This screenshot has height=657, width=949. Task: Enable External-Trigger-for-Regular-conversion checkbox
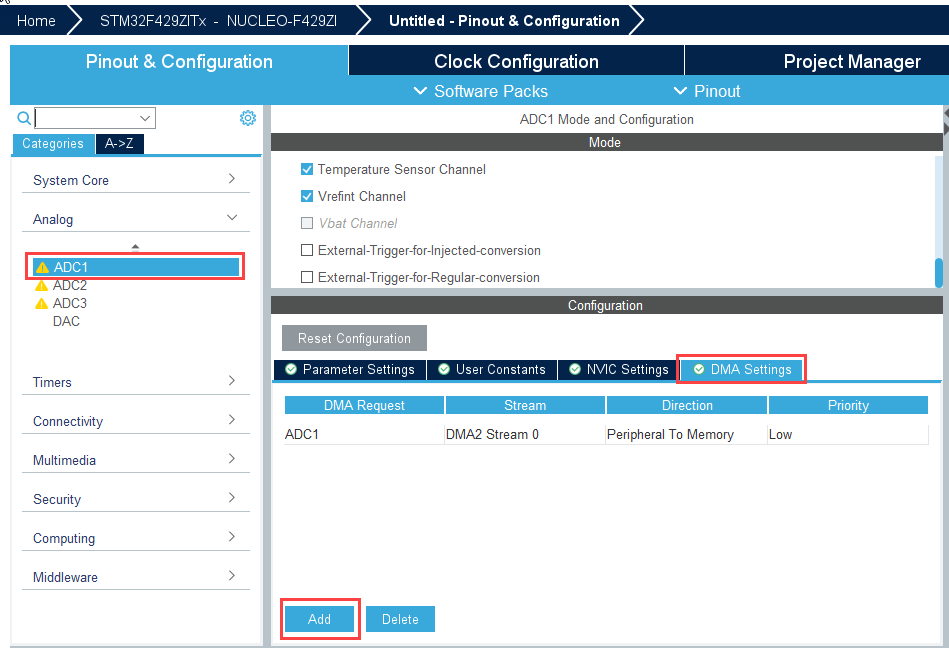coord(307,278)
